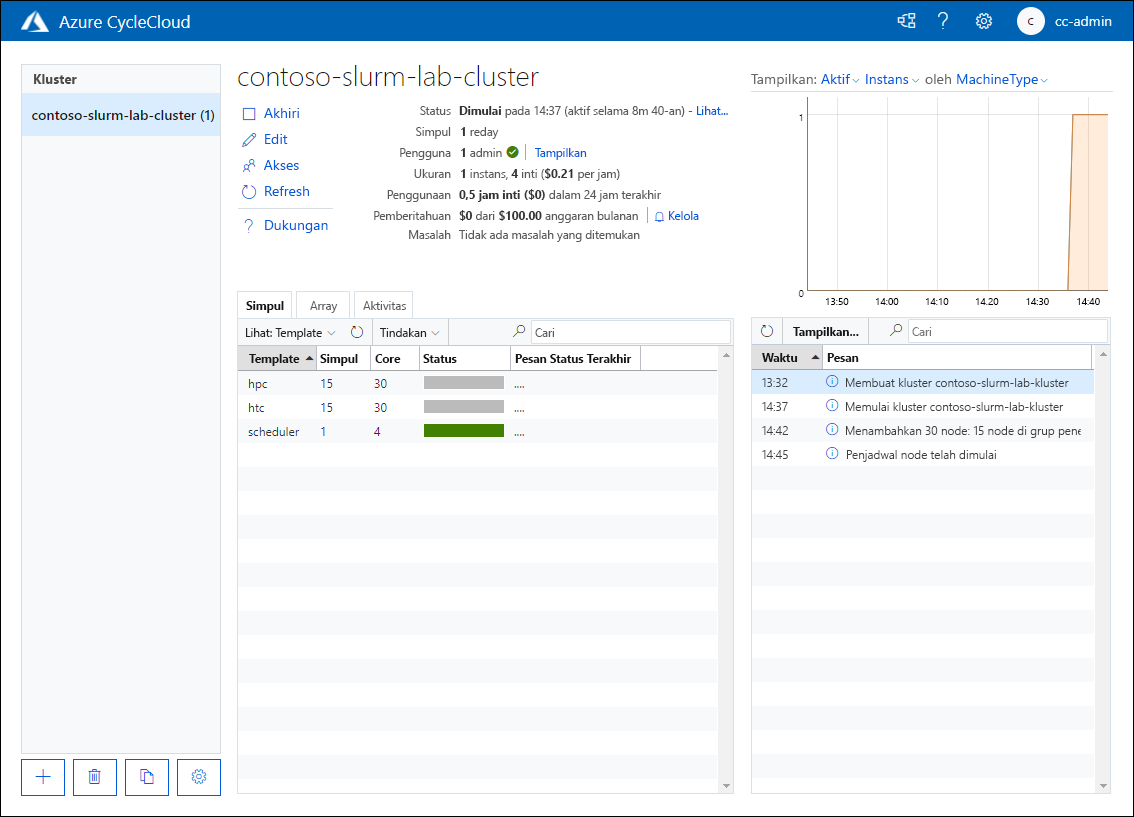
Task: Open cluster settings with the gear icon below Kluster
Action: [198, 777]
